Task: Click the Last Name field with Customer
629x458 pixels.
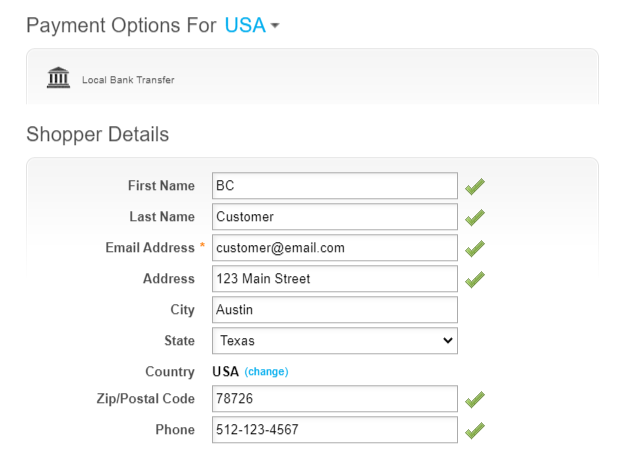Action: tap(335, 217)
